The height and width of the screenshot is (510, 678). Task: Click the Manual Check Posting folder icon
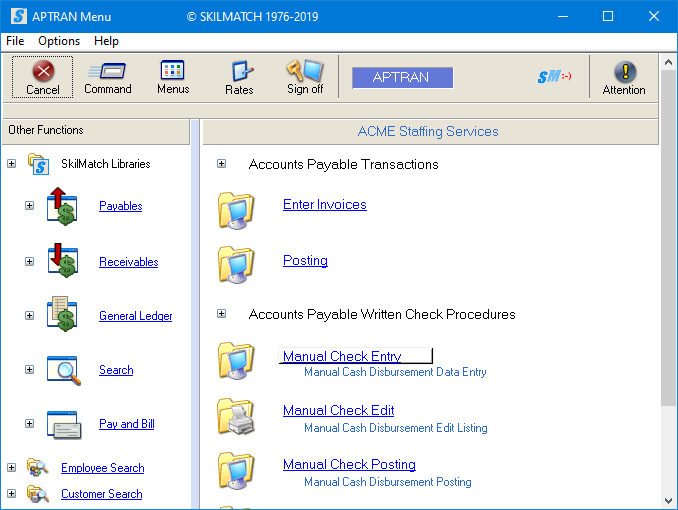236,470
